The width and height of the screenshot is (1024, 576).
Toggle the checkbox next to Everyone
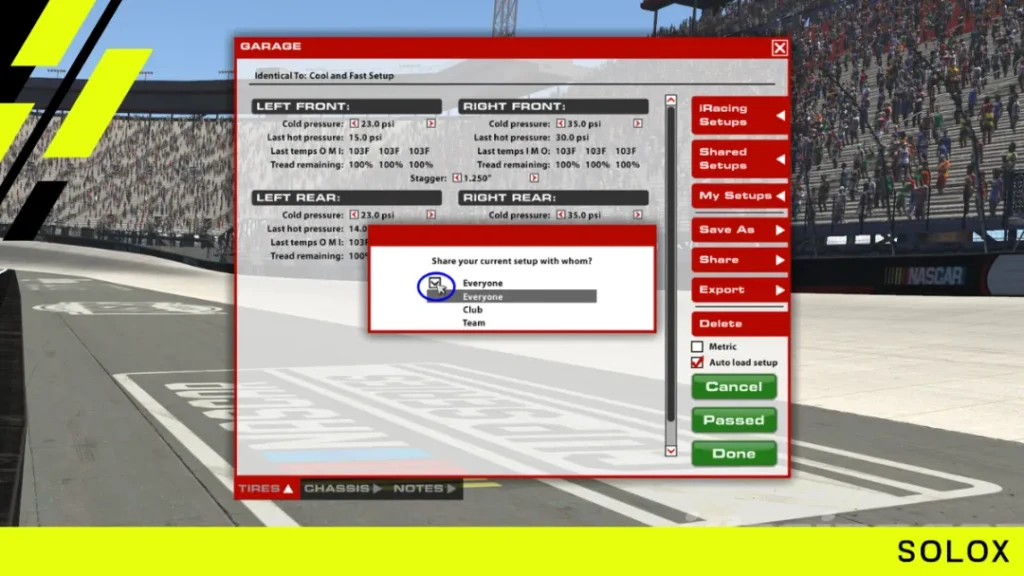pos(435,283)
